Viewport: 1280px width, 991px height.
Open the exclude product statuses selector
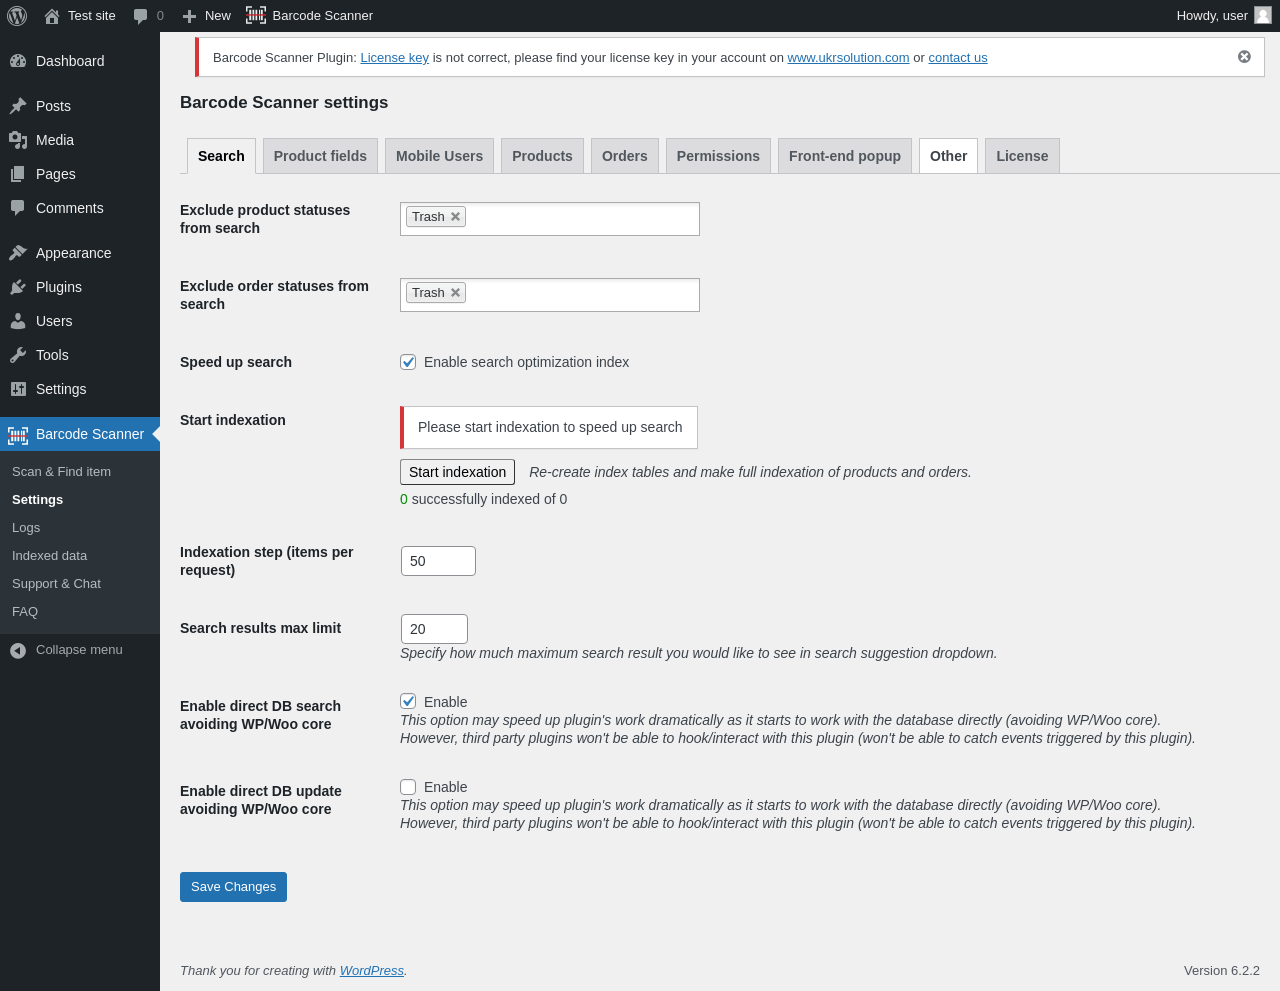click(550, 219)
